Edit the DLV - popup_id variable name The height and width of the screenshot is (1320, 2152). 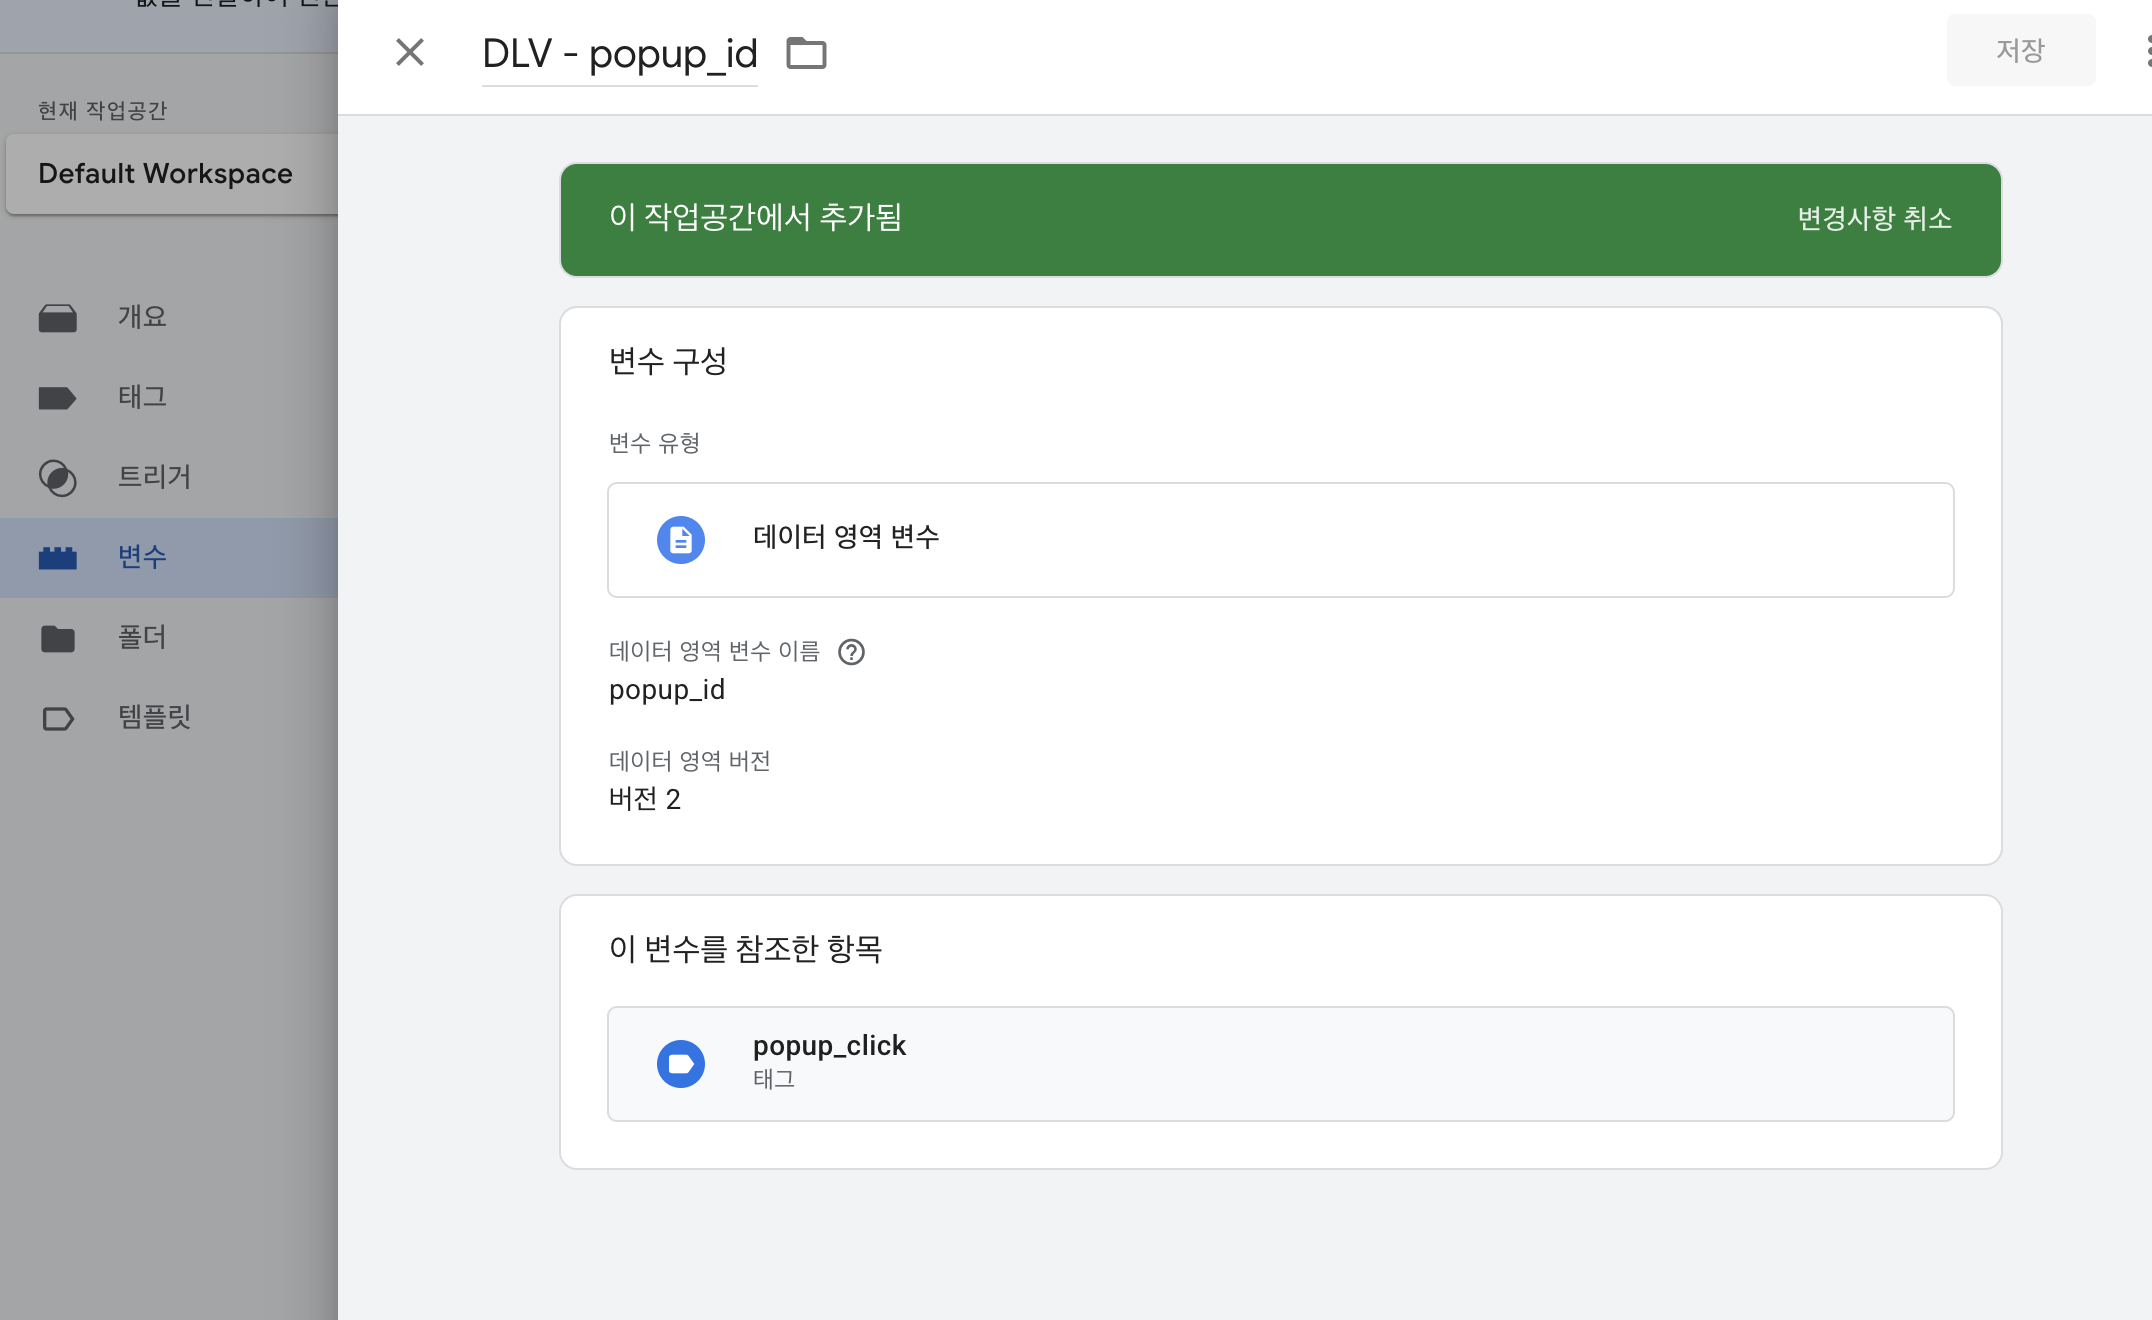click(619, 54)
